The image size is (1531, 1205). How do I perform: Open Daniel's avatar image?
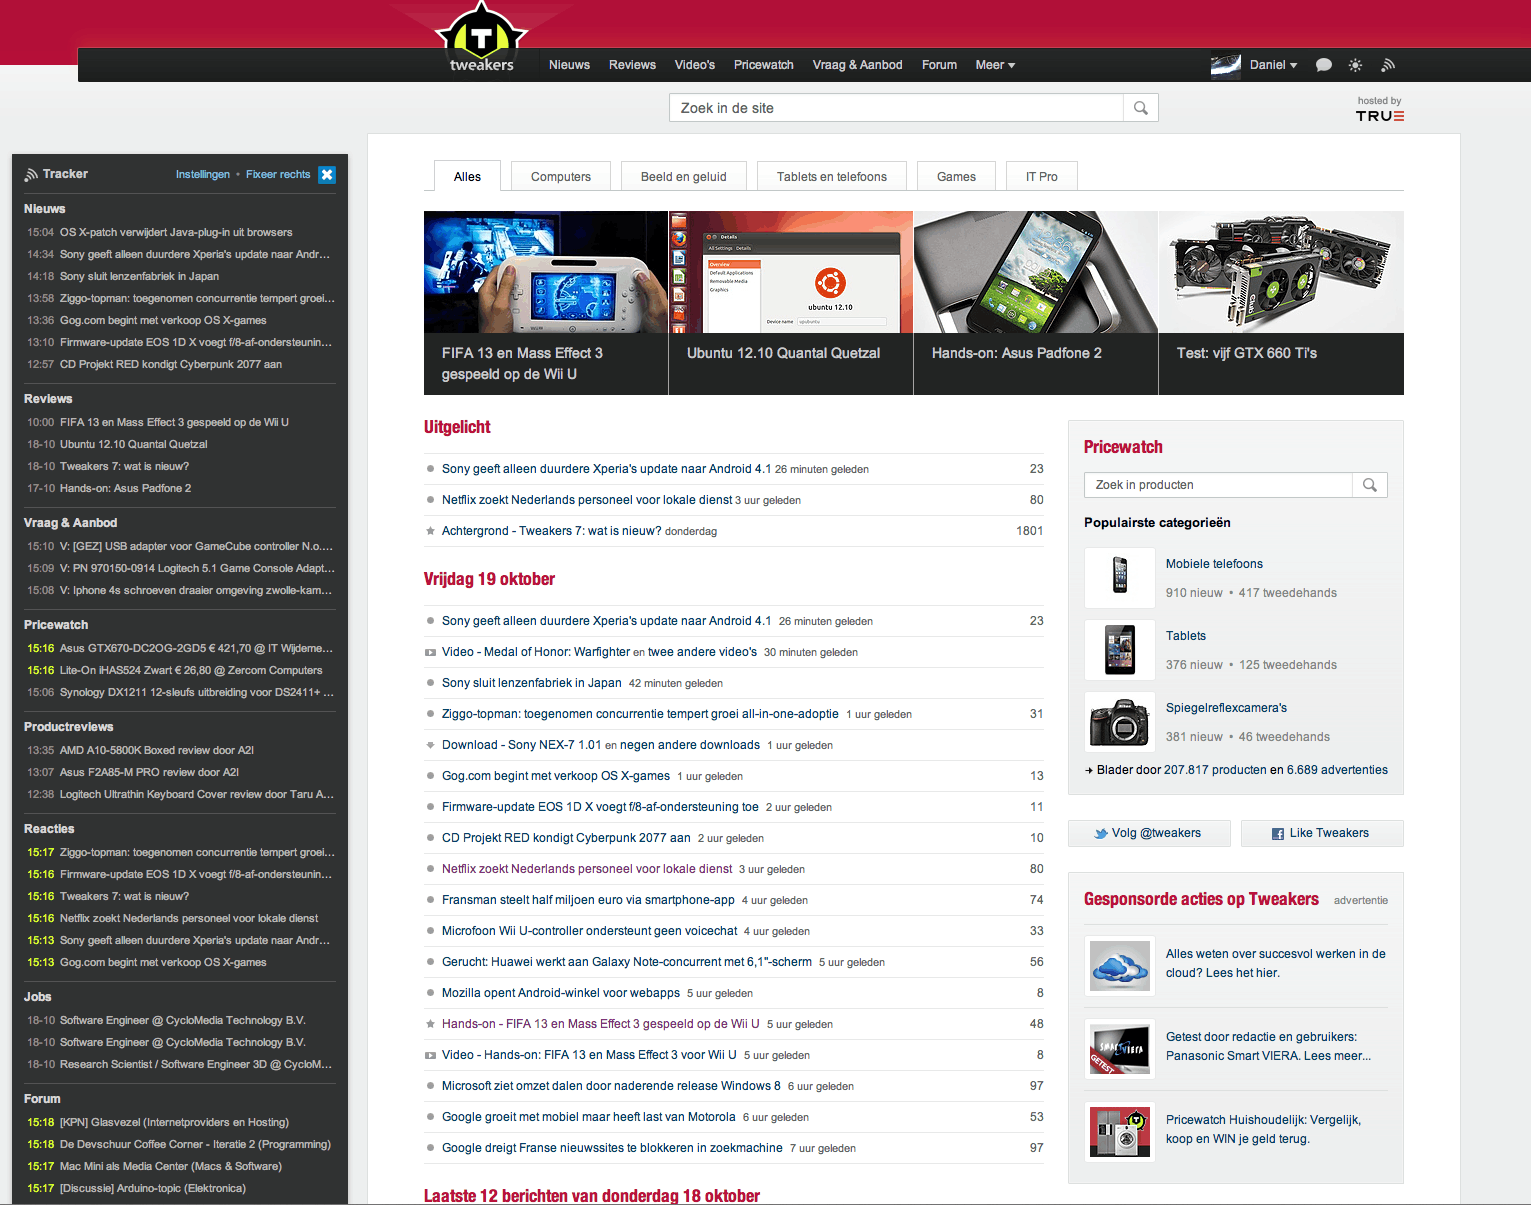coord(1226,66)
